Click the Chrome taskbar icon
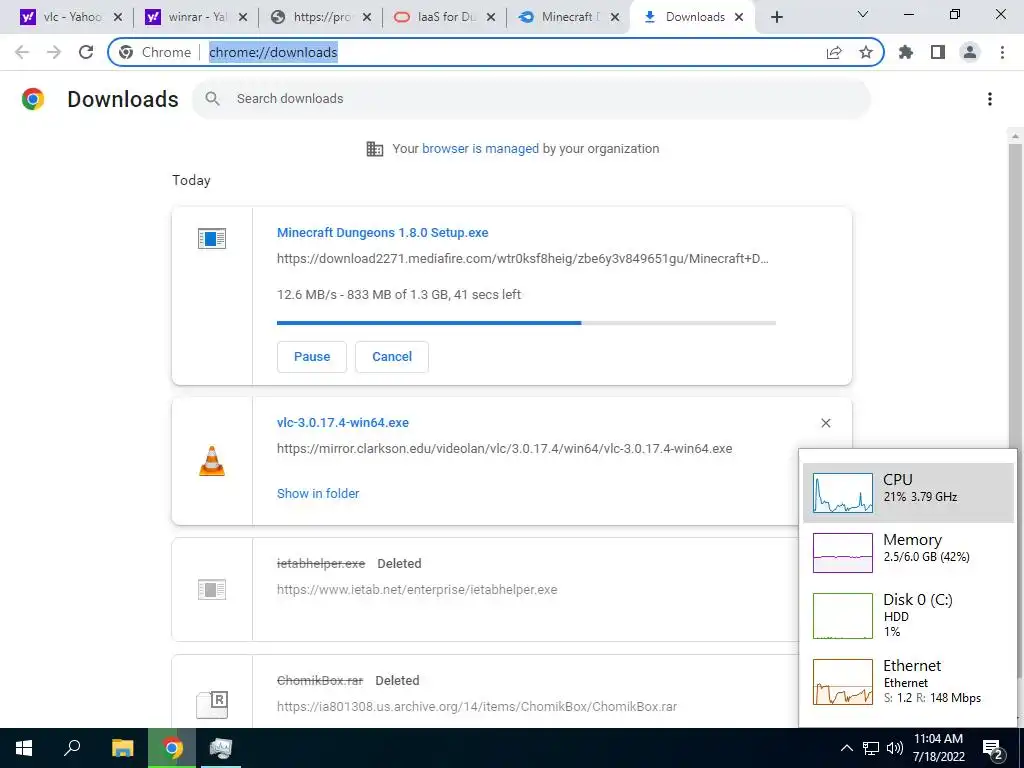1024x768 pixels. (x=172, y=748)
